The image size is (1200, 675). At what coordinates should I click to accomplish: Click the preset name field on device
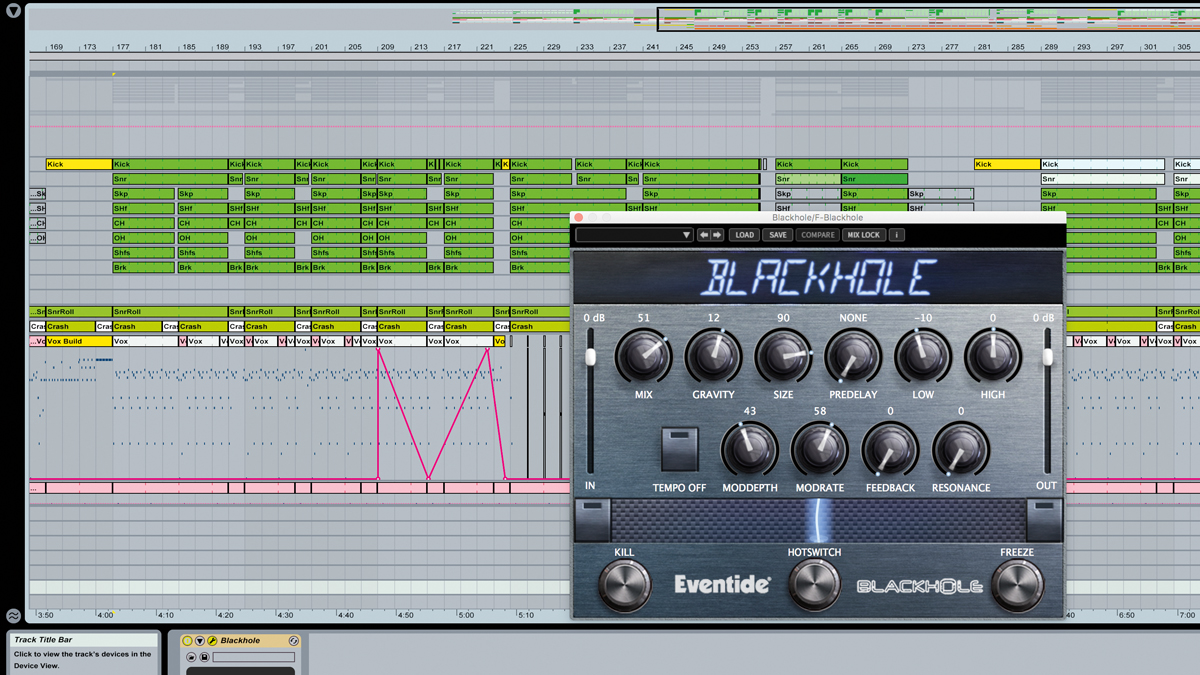253,658
